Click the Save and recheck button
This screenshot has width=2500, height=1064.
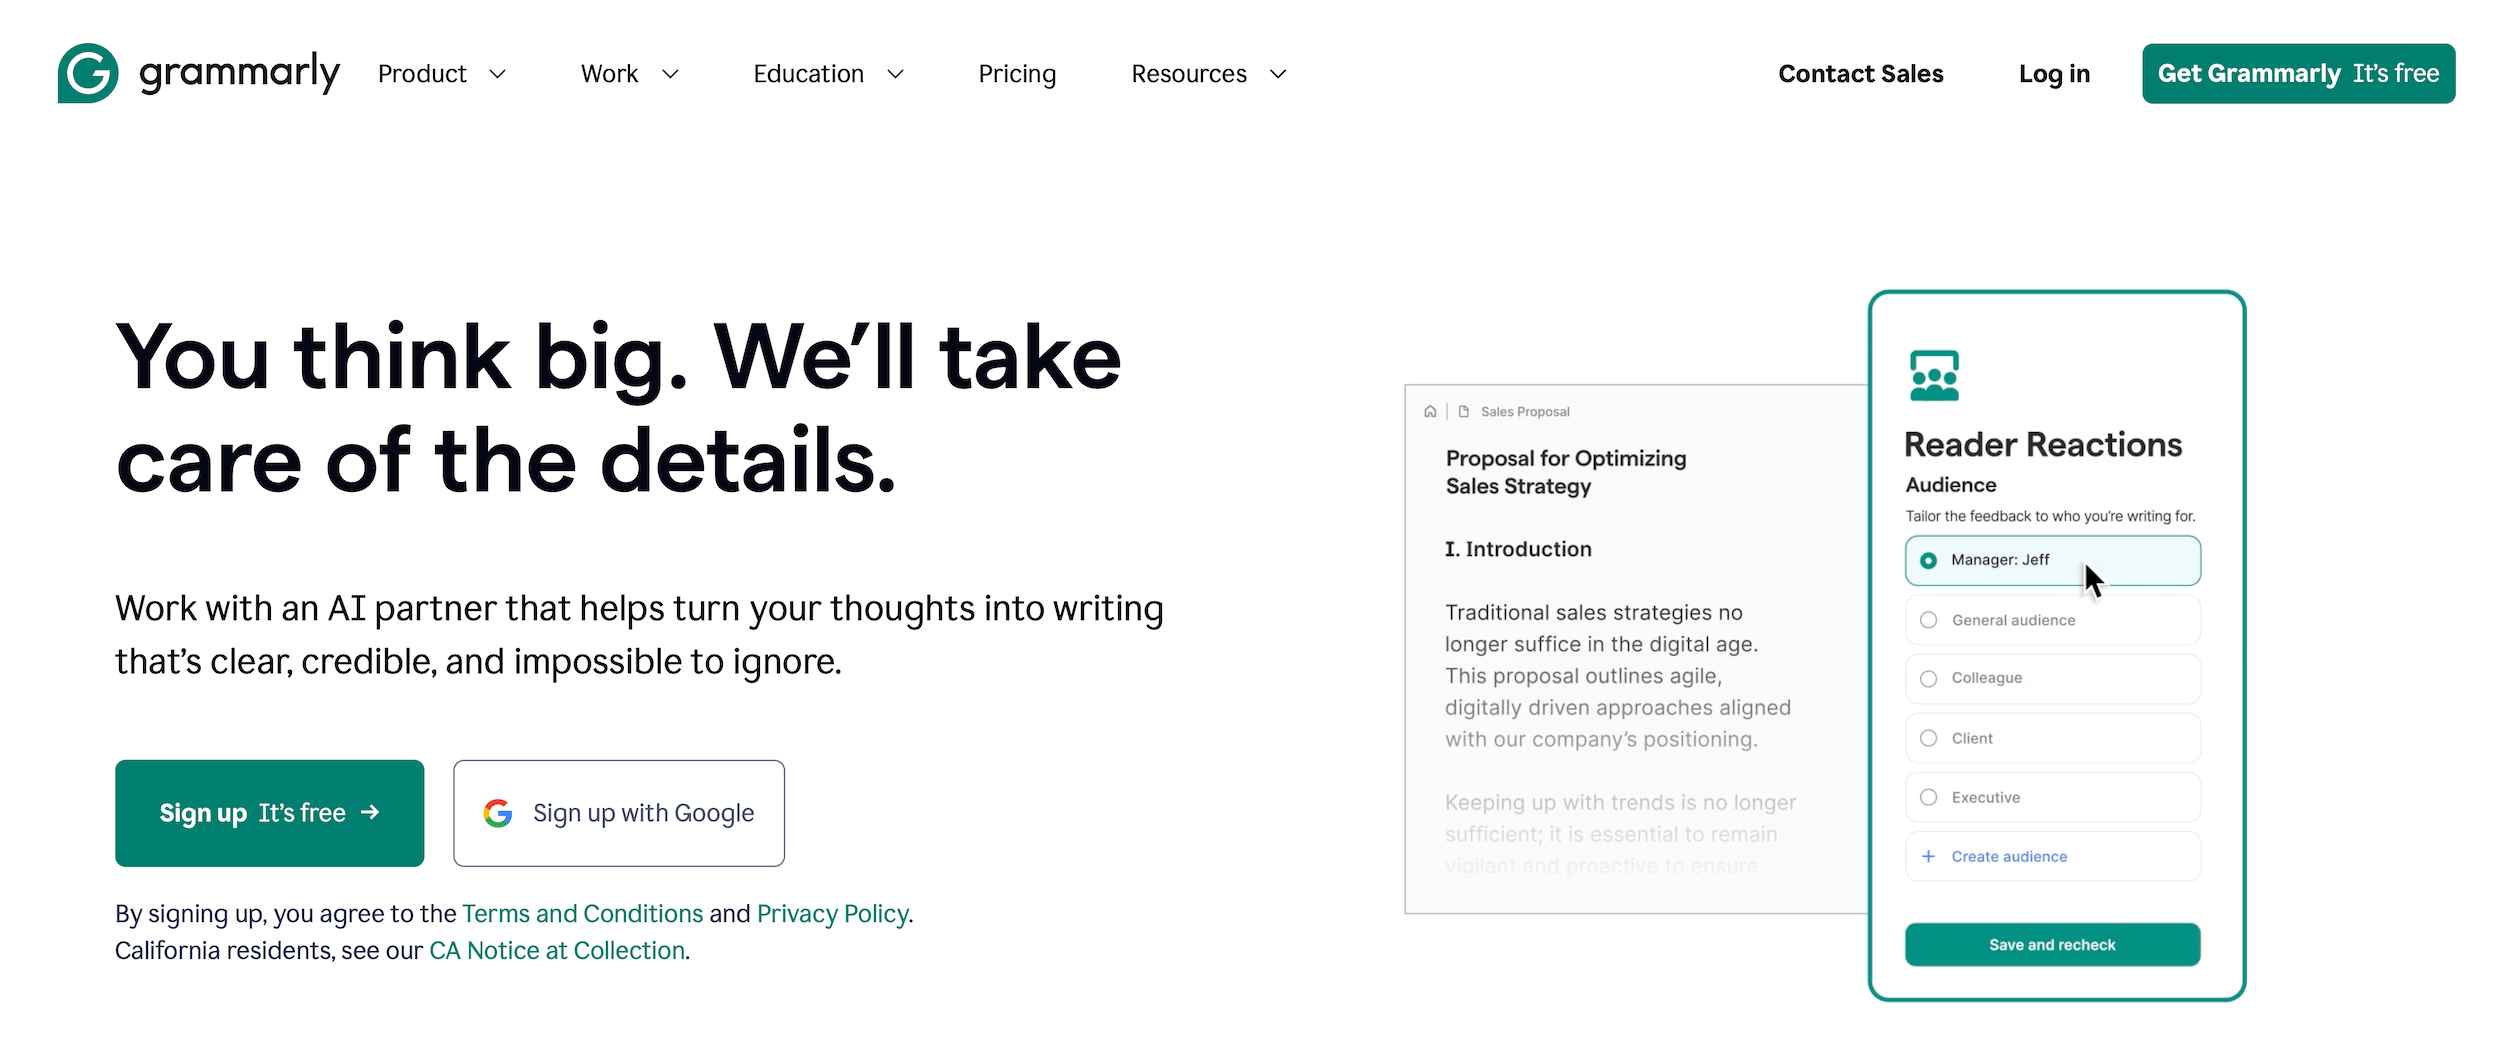point(2052,944)
